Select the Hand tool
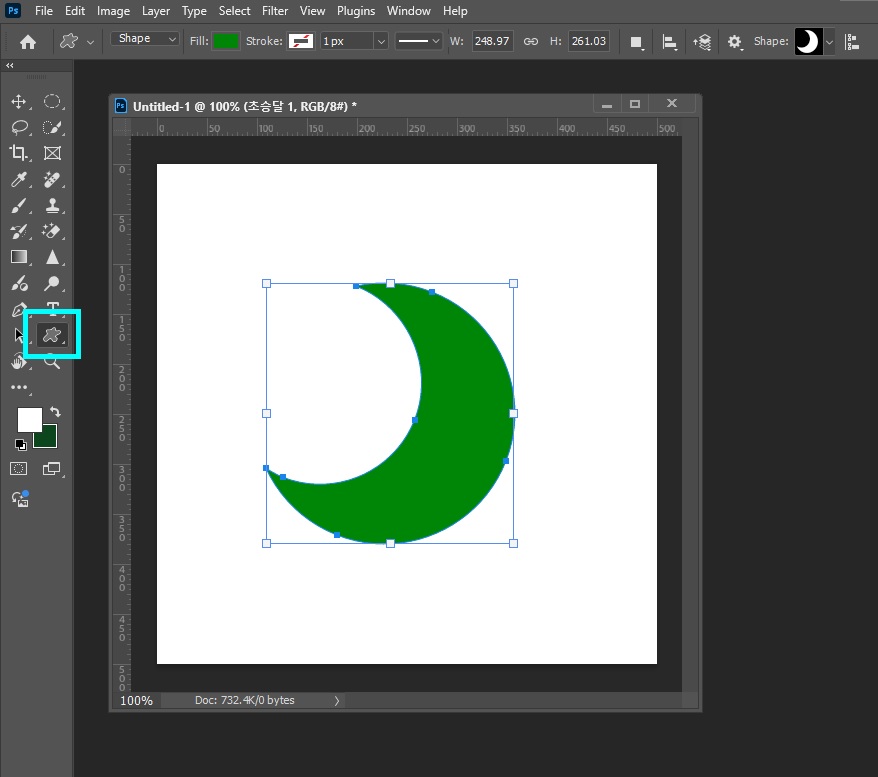878x777 pixels. [x=18, y=362]
